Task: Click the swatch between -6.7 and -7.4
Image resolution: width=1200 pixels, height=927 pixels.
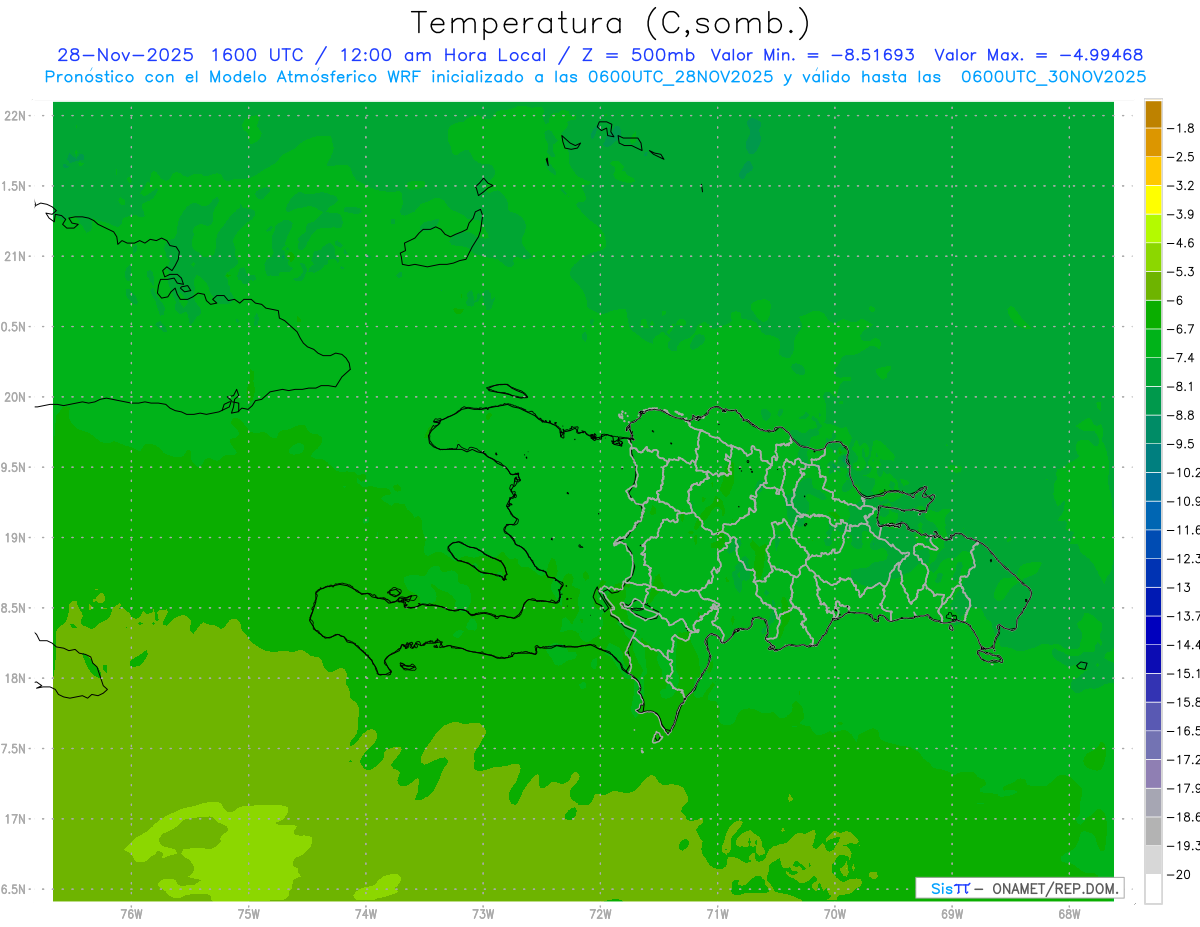Action: [x=1153, y=343]
